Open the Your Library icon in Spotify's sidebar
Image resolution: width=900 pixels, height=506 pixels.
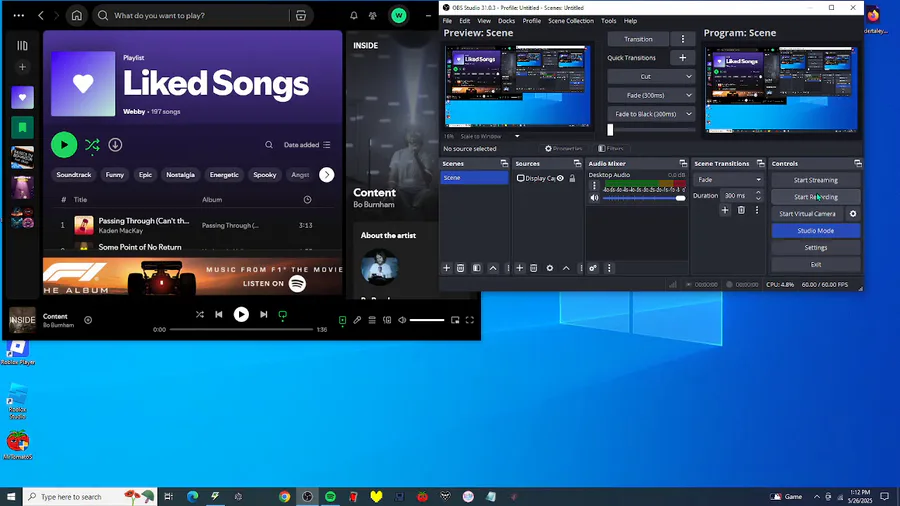coord(22,45)
